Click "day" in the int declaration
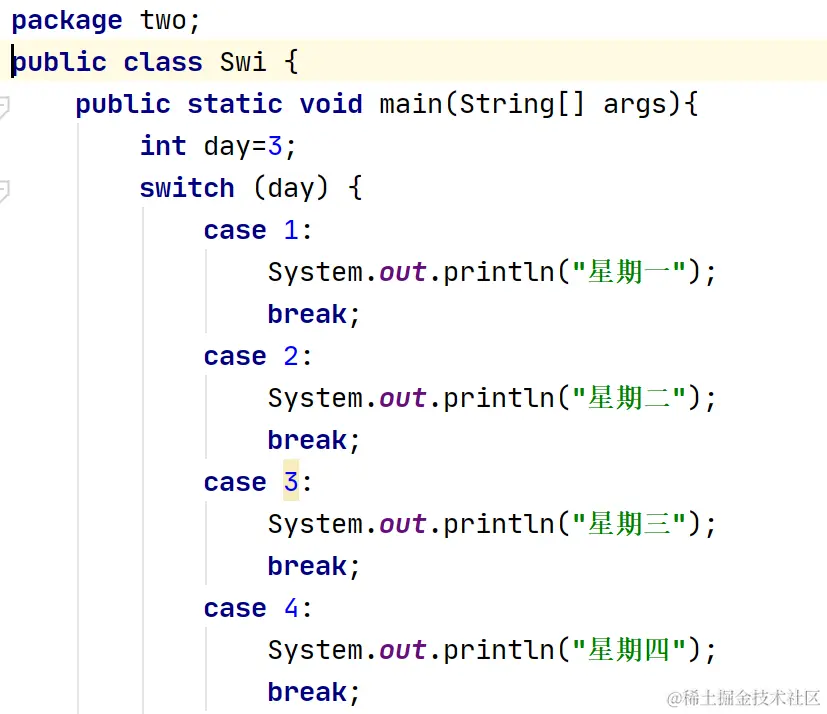The image size is (827, 714). tap(227, 147)
